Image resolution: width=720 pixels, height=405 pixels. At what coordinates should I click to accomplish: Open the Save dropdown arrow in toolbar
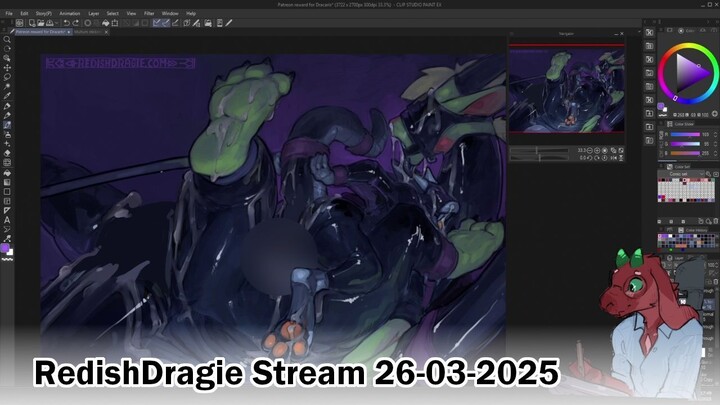[x=57, y=23]
